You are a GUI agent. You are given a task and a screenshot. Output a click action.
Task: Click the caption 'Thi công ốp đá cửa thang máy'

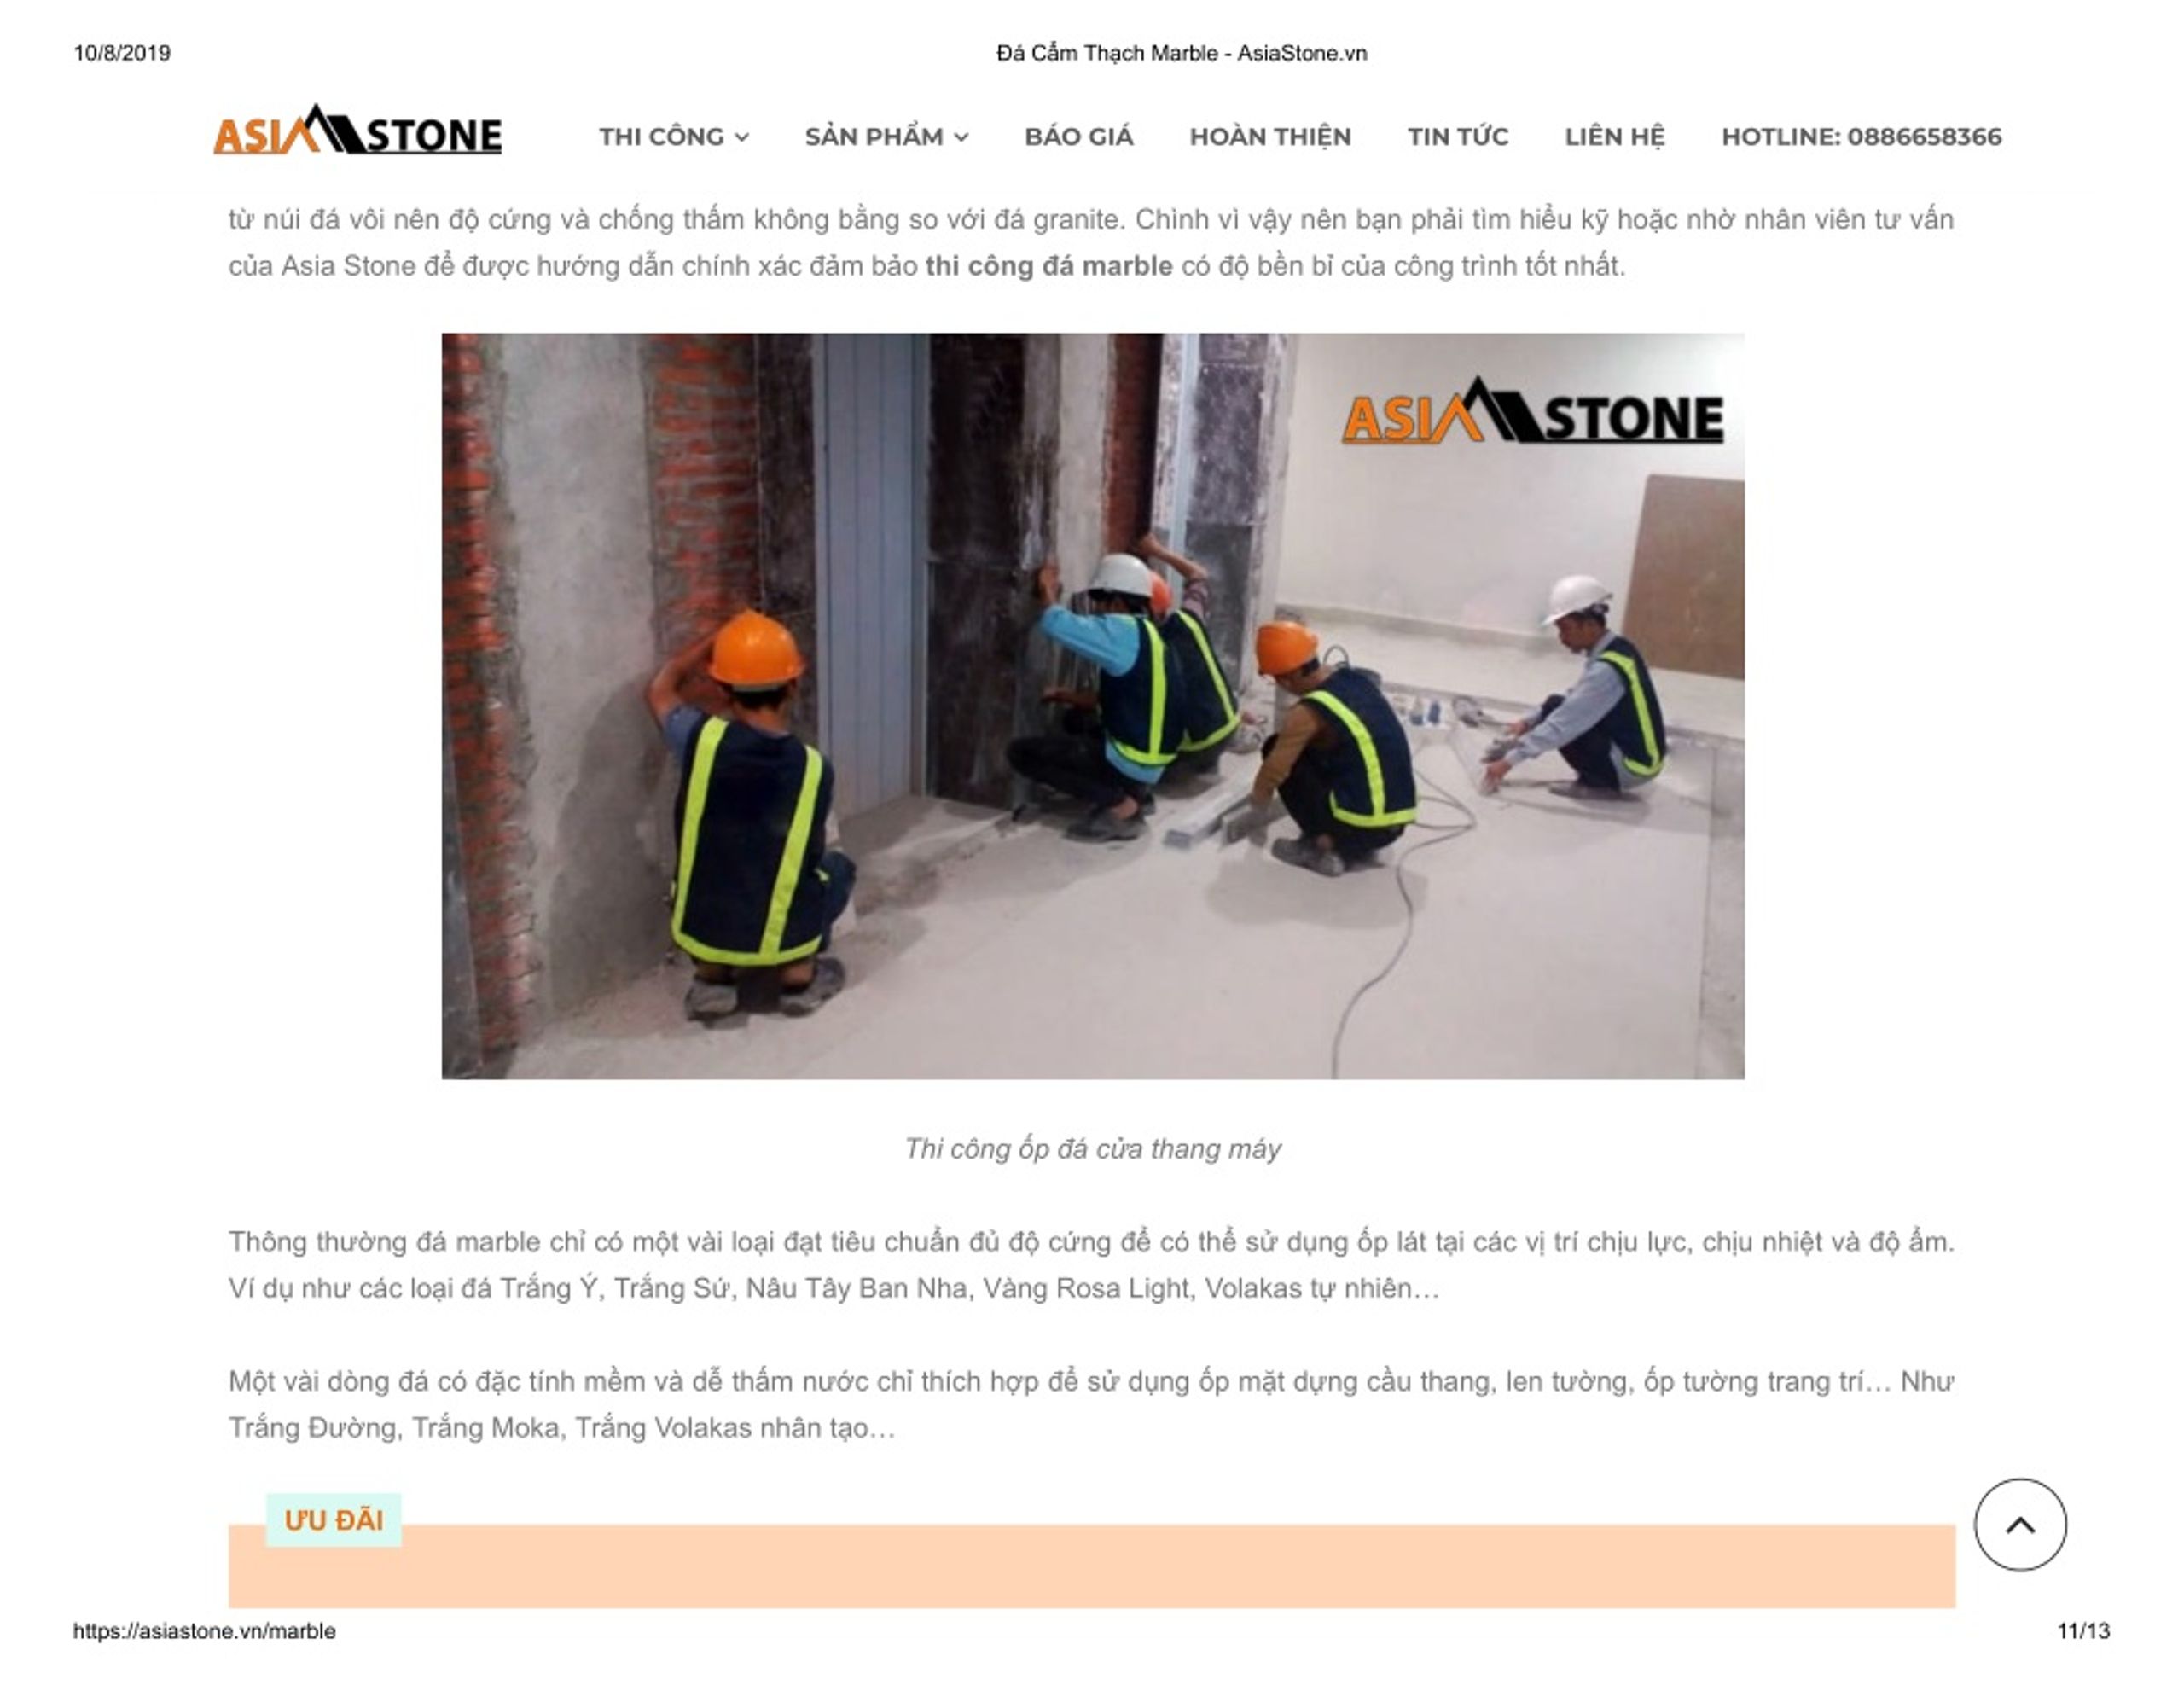tap(1092, 1148)
